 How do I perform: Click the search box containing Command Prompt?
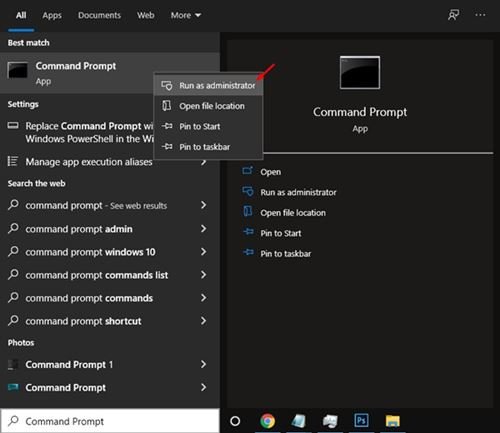110,421
